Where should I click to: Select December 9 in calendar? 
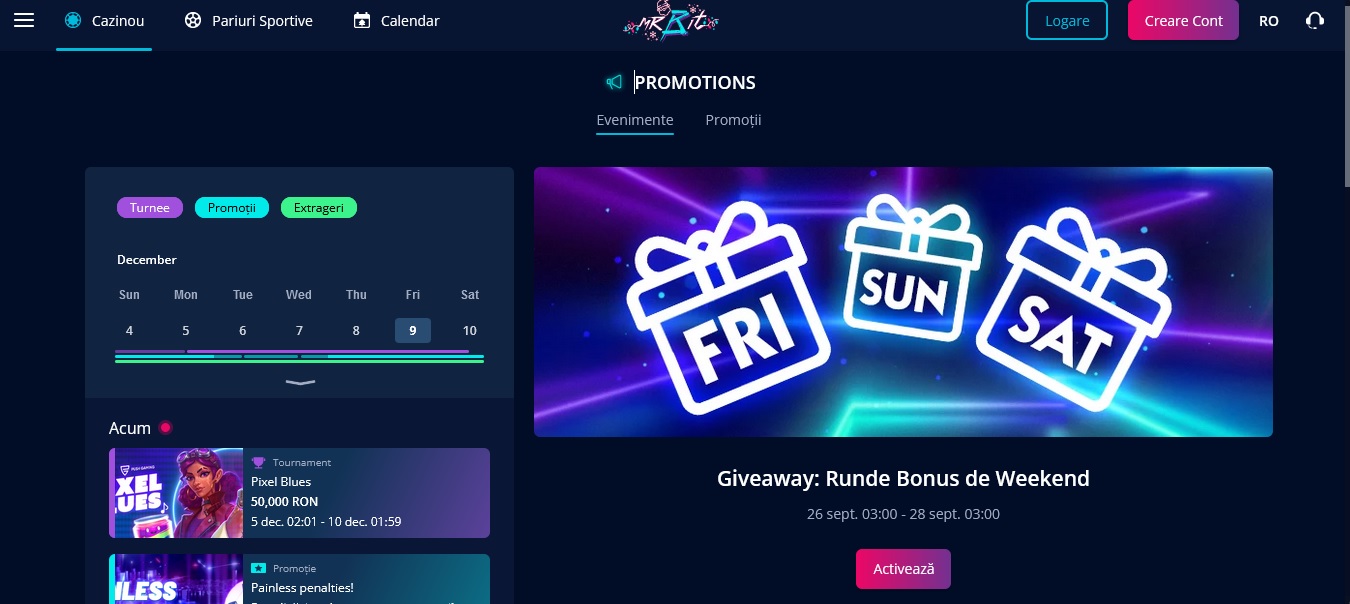click(413, 330)
